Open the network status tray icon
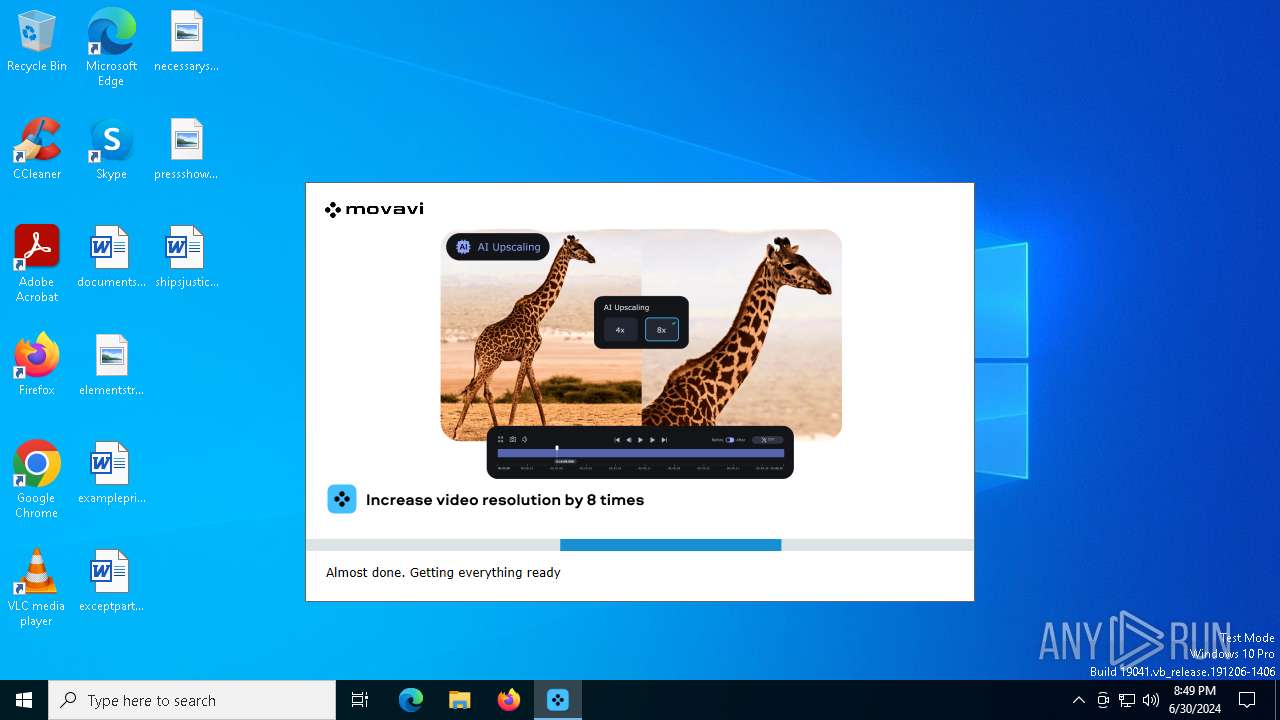The height and width of the screenshot is (720, 1280). [x=1127, y=700]
